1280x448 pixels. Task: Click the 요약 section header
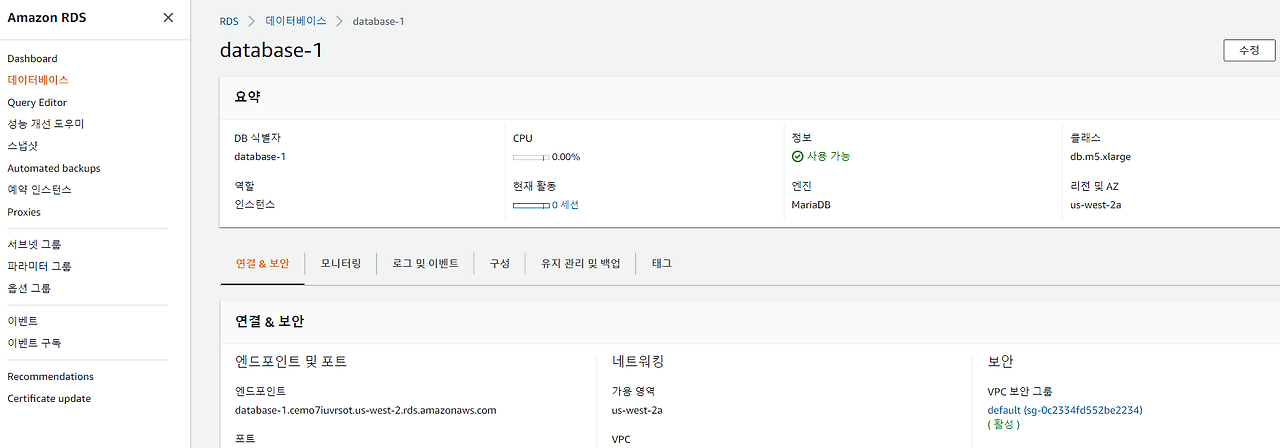click(x=248, y=96)
